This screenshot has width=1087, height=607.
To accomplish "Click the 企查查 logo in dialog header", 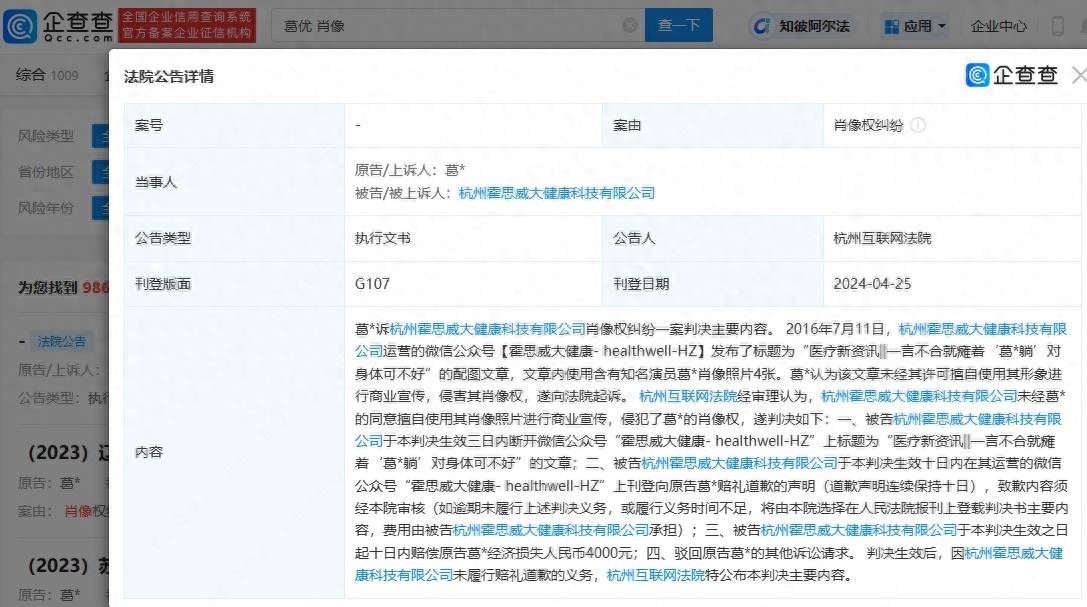I will pos(1011,75).
